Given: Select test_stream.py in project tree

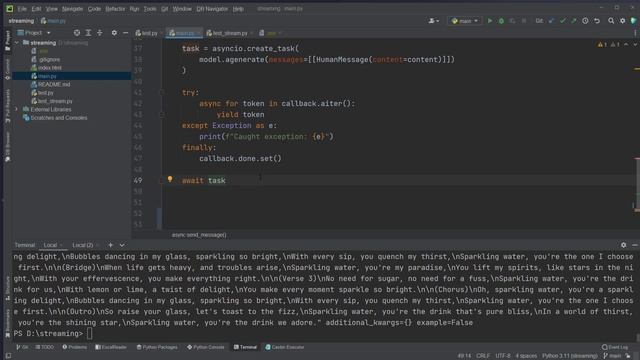Looking at the screenshot, I should click(x=55, y=101).
